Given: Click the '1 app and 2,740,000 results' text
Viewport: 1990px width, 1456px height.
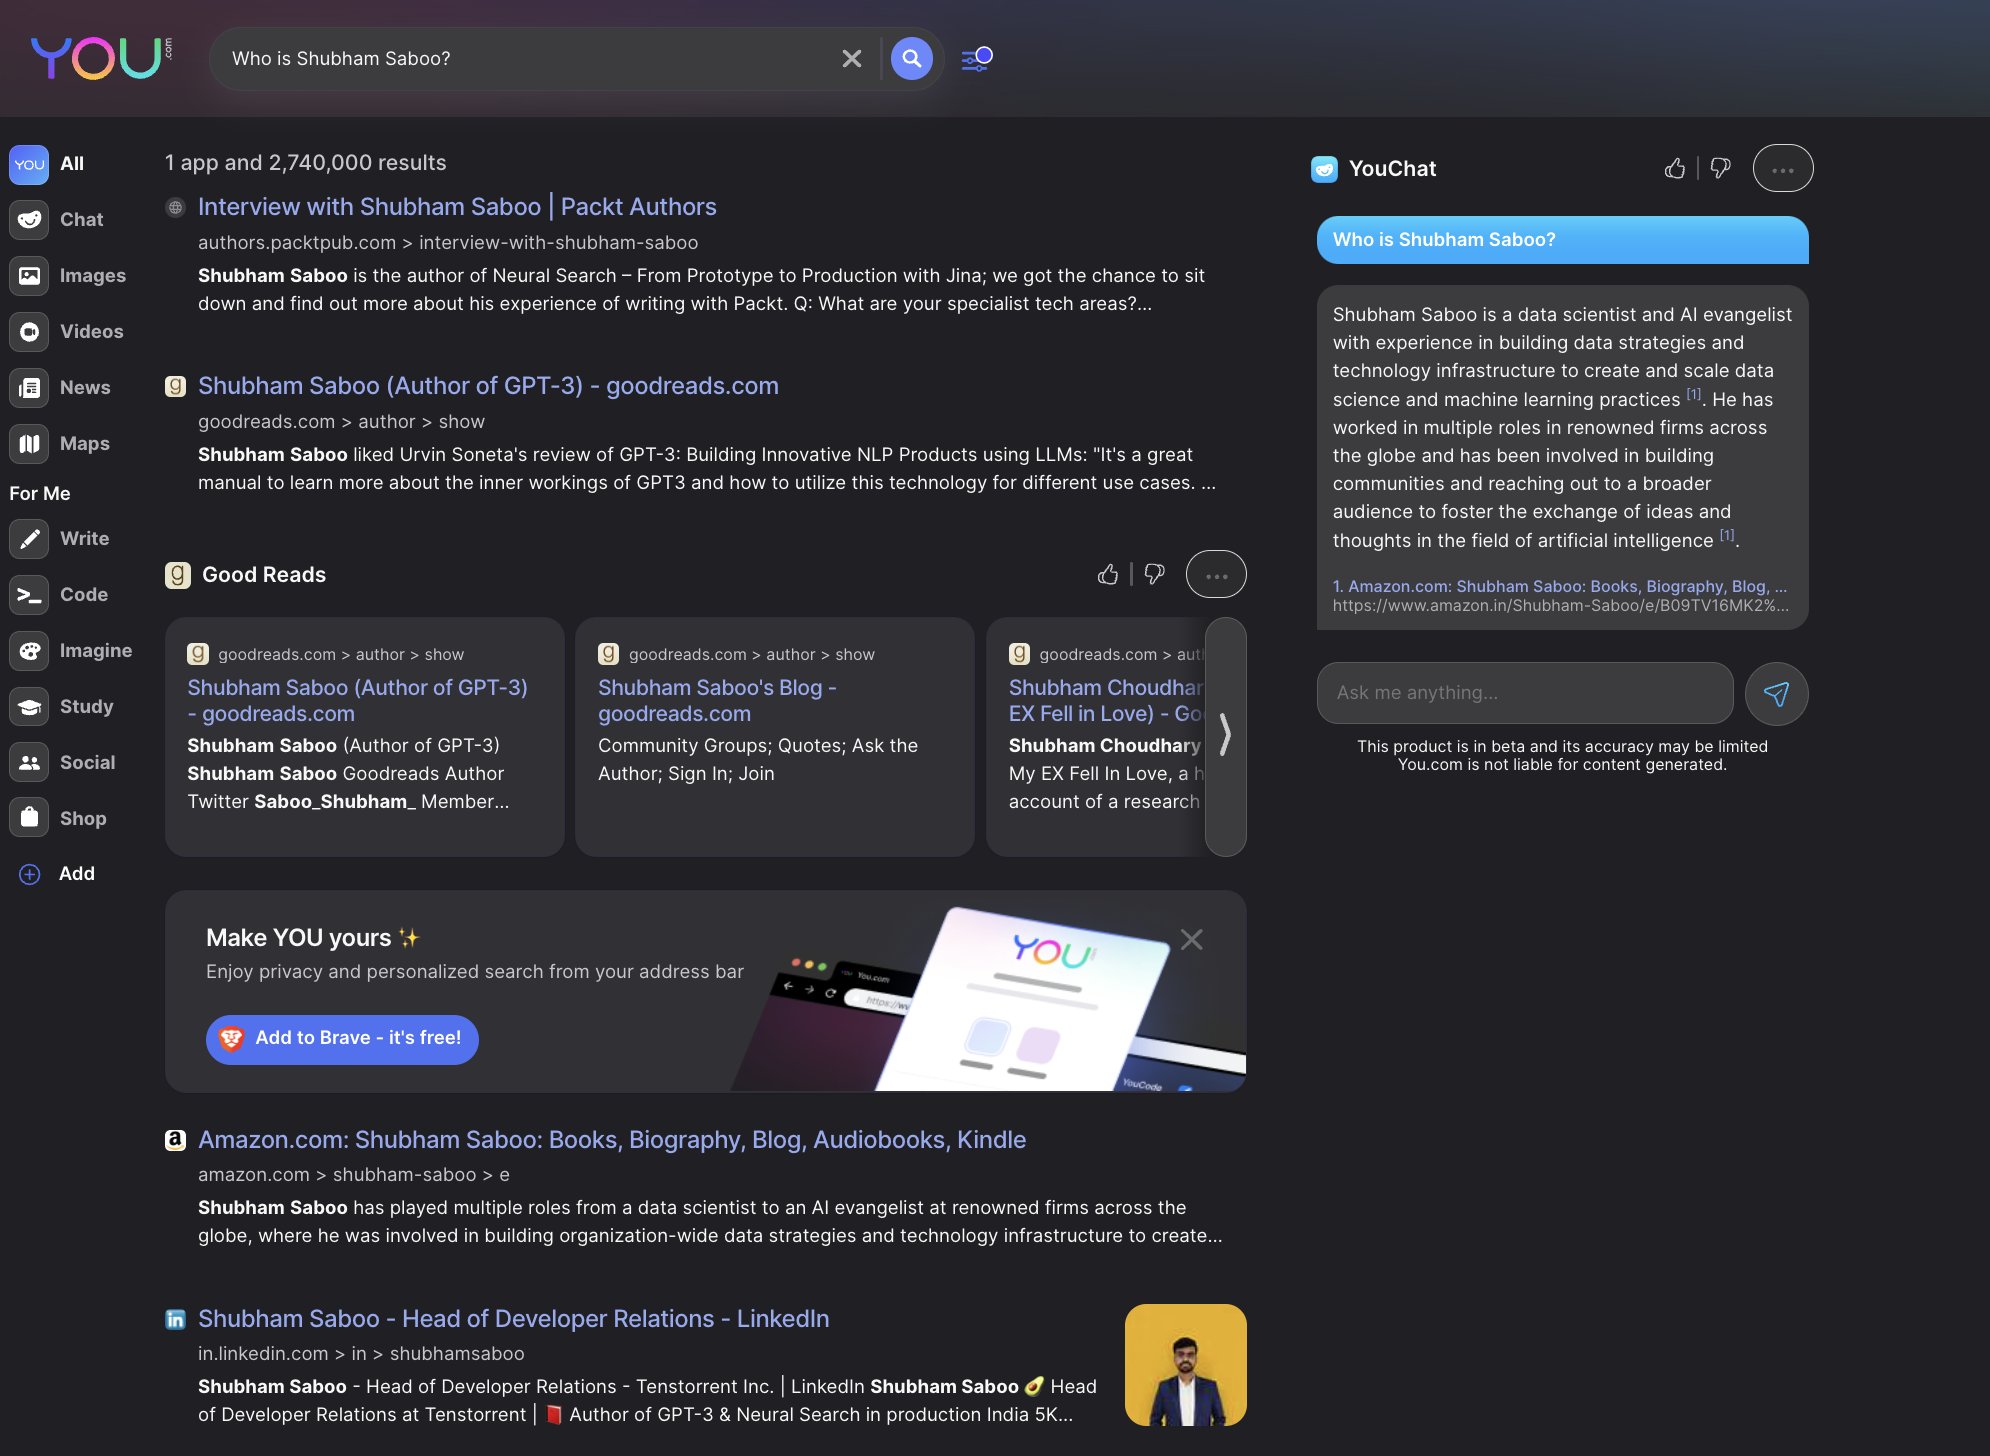Looking at the screenshot, I should coord(306,163).
